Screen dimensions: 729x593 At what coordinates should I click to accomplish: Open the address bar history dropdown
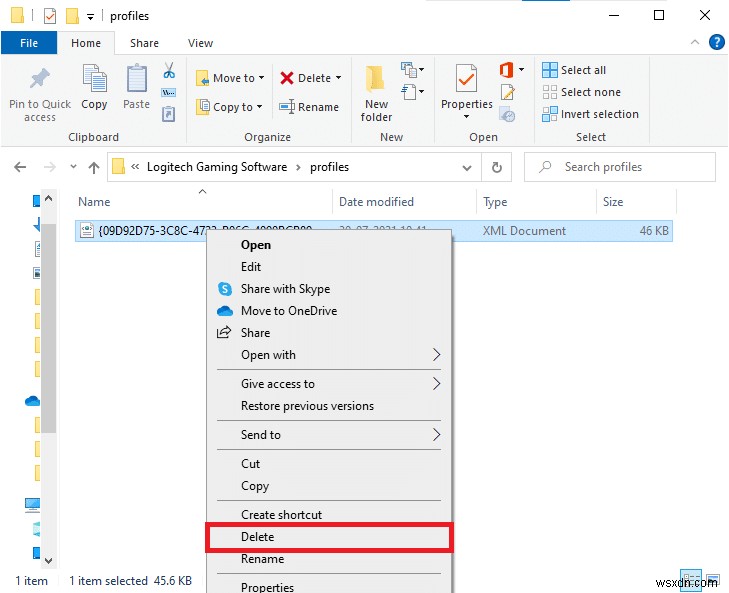pyautogui.click(x=467, y=167)
